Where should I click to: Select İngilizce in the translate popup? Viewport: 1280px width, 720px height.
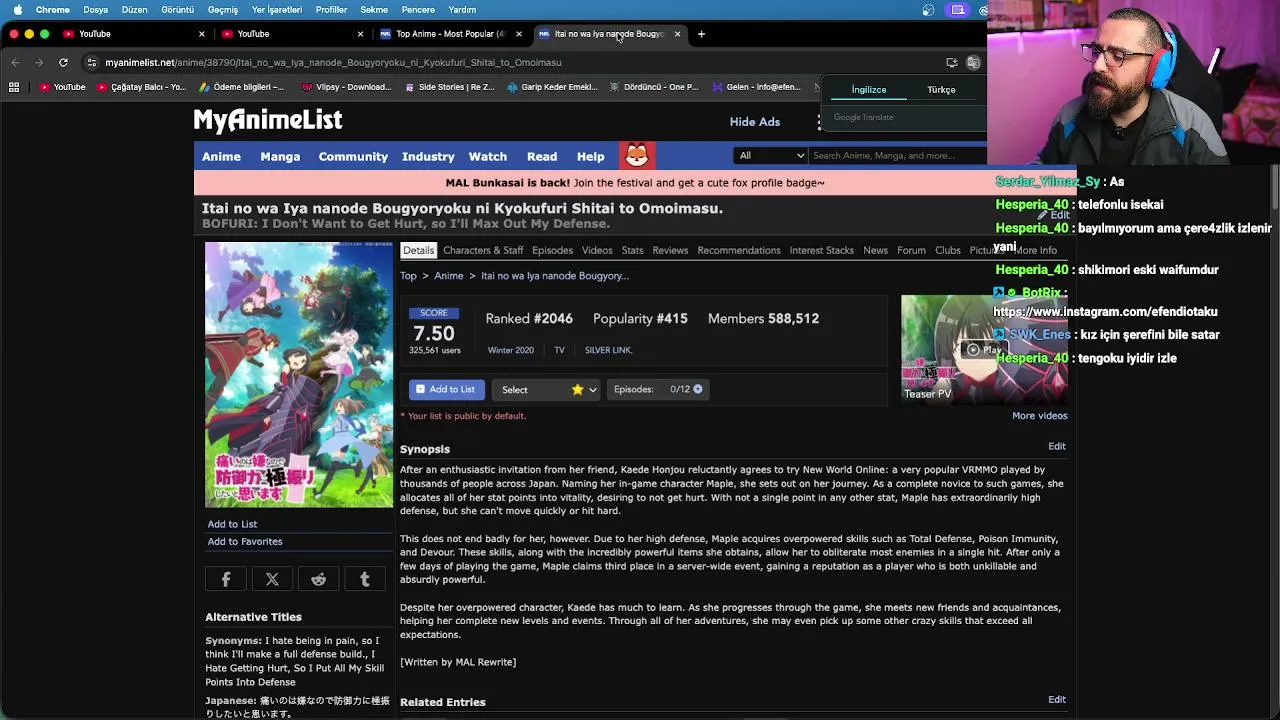[868, 90]
